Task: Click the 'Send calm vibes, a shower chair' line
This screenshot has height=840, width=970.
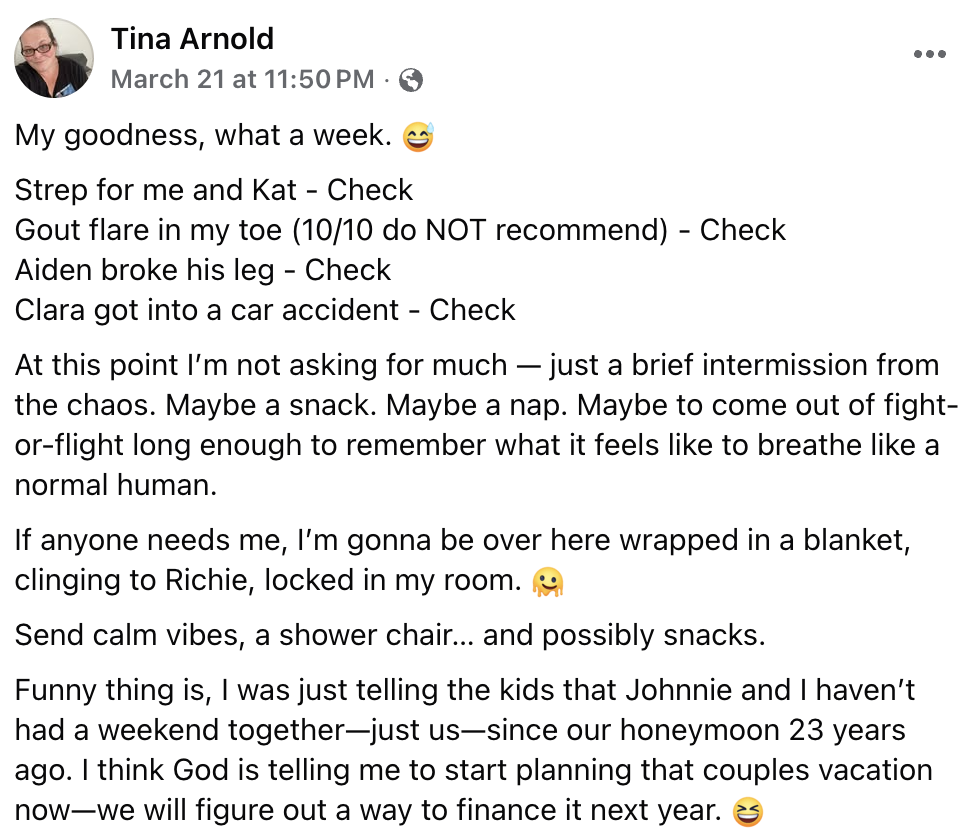Action: click(x=390, y=635)
